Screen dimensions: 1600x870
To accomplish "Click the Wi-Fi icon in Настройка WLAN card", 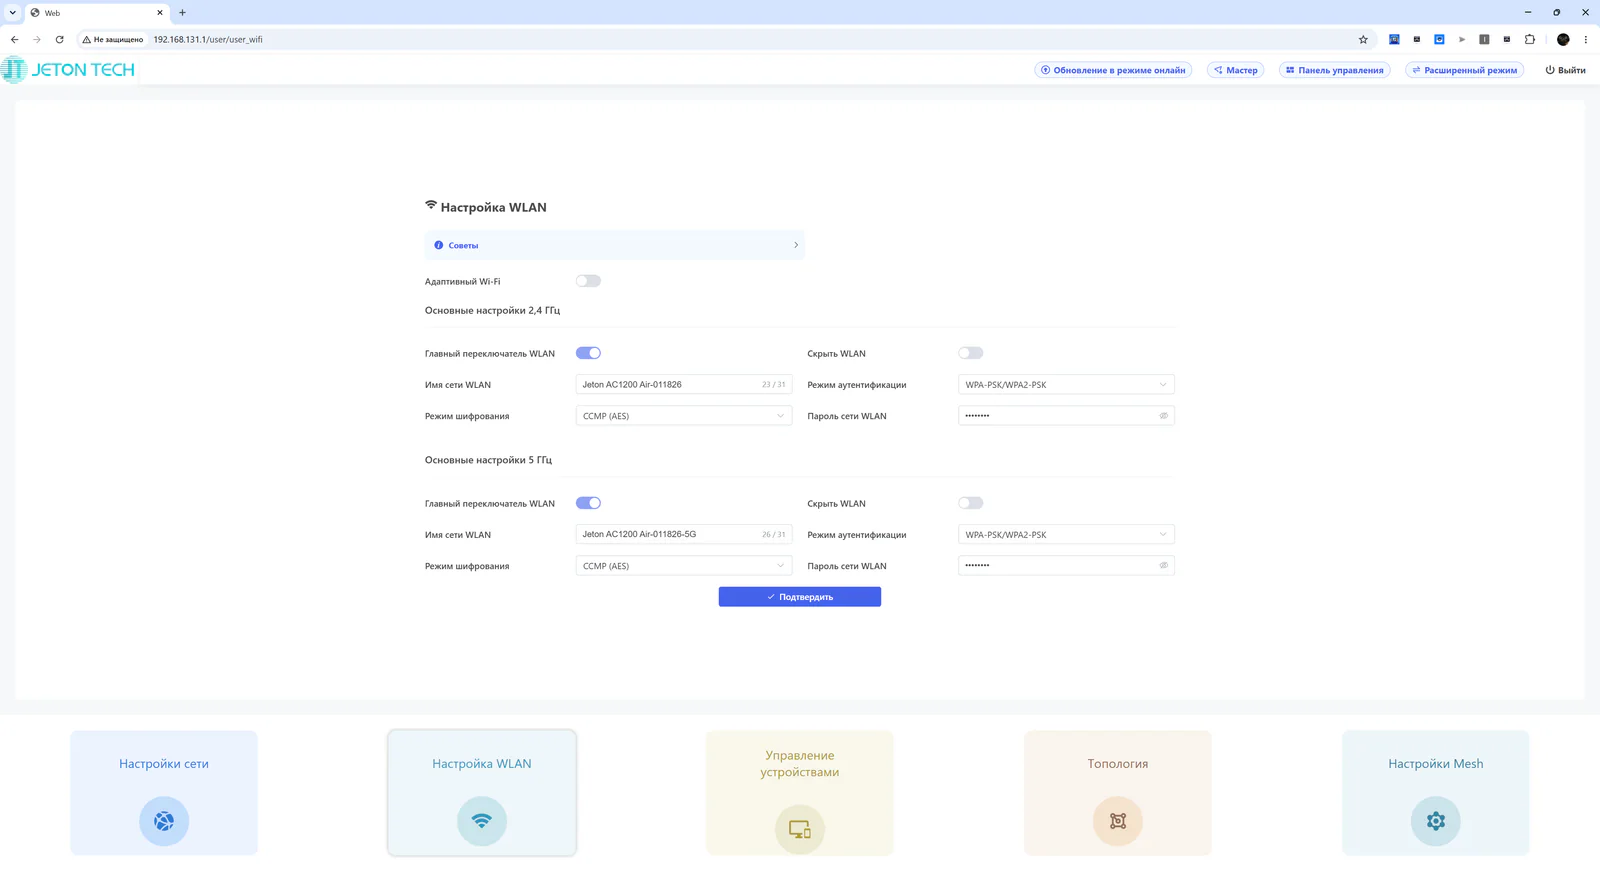I will pos(482,821).
